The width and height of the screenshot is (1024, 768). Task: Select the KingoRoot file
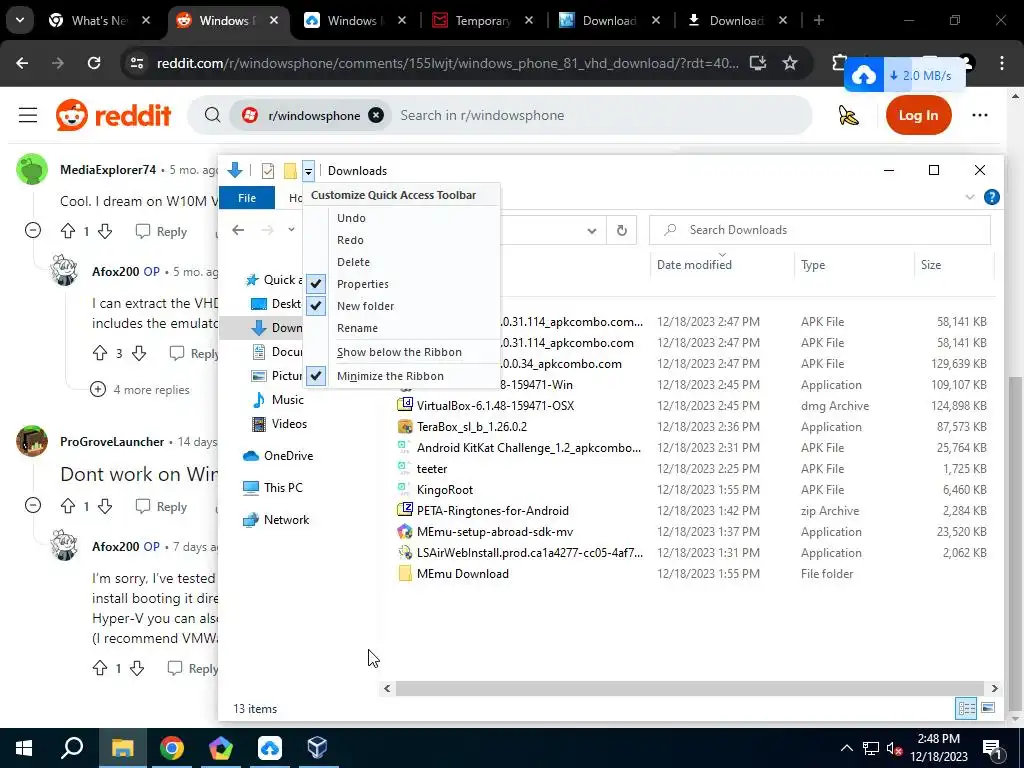(445, 490)
